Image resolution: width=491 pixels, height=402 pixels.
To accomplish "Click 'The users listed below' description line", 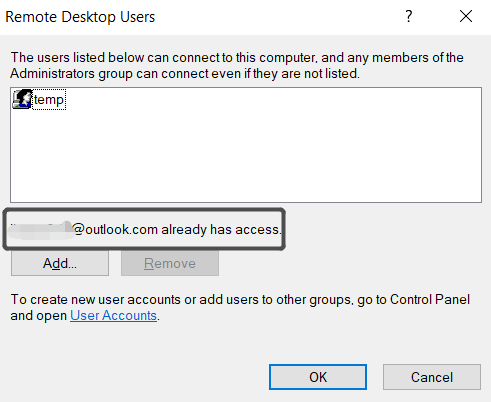I will [x=237, y=57].
